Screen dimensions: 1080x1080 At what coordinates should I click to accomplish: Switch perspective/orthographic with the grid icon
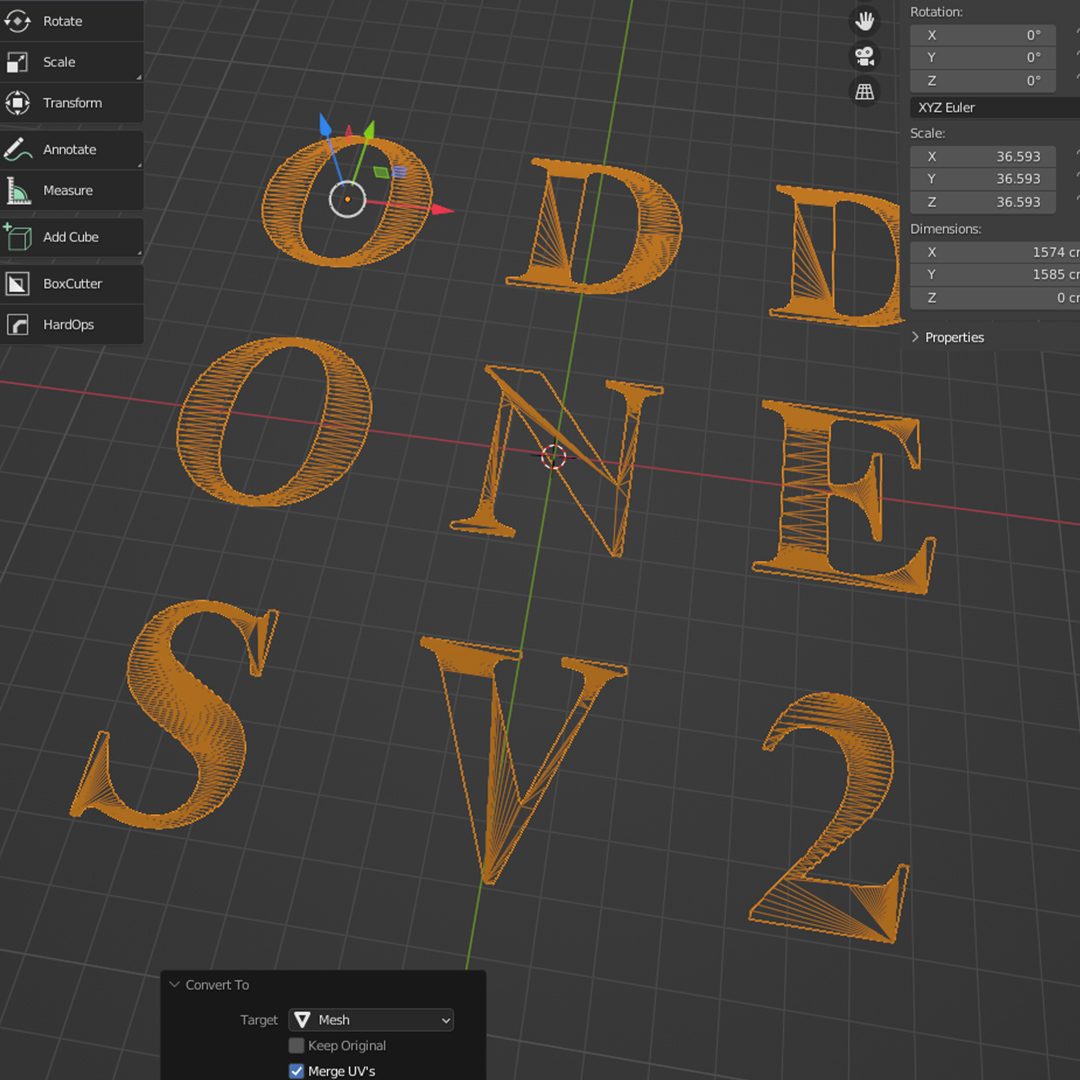coord(864,92)
